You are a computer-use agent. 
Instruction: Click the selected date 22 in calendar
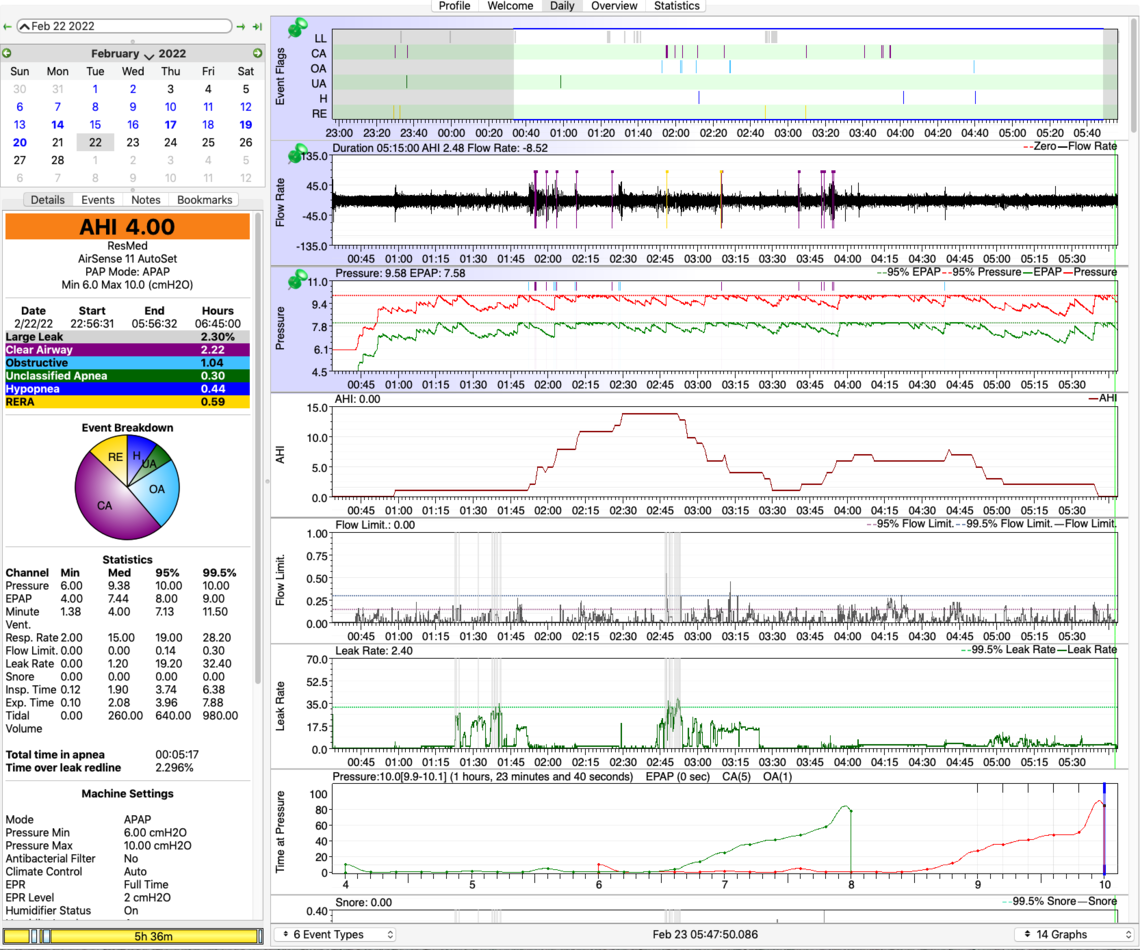tap(95, 142)
